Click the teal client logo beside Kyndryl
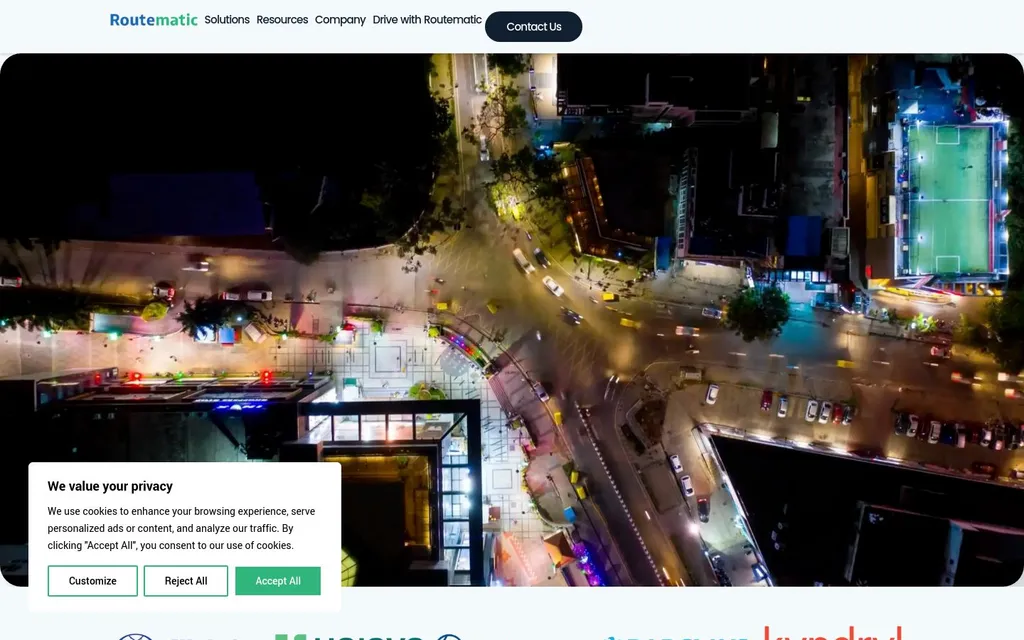The width and height of the screenshot is (1024, 640). tap(677, 637)
